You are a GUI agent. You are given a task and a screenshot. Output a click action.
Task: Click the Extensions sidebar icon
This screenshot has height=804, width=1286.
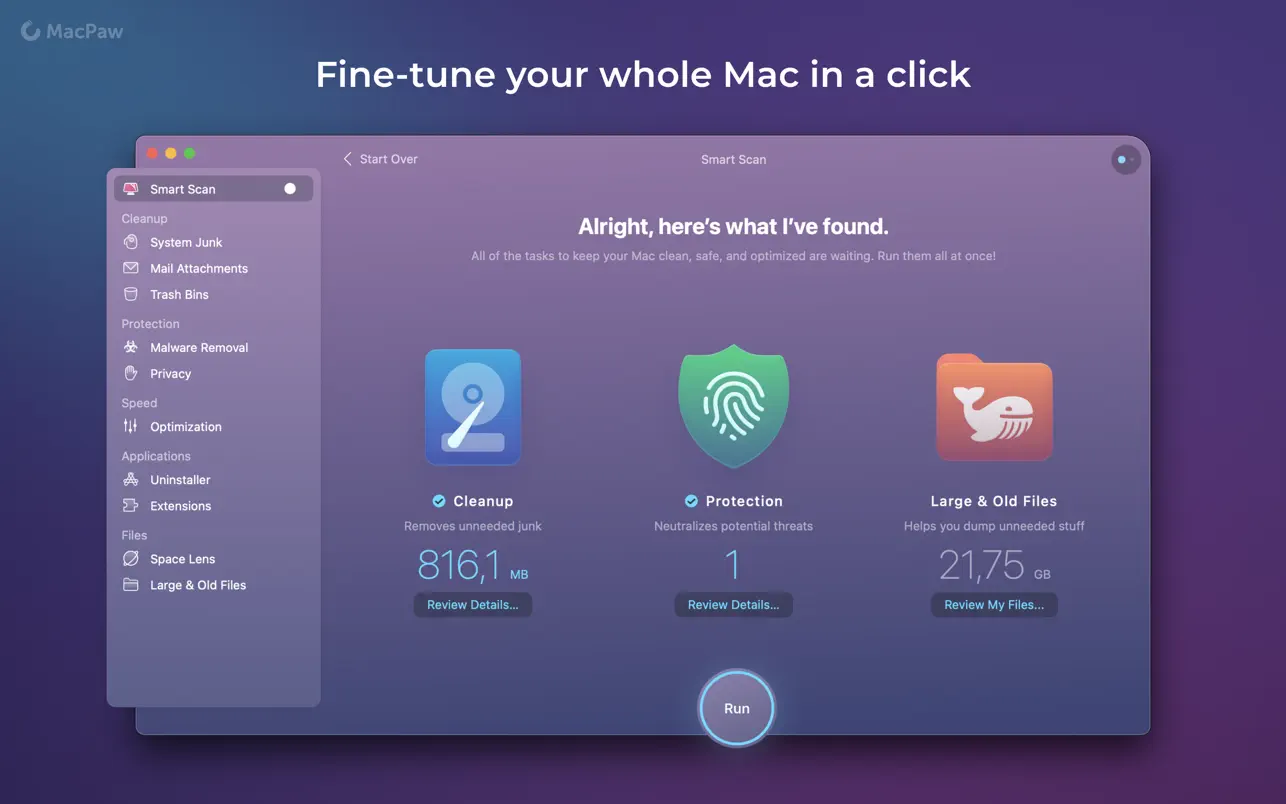[130, 505]
